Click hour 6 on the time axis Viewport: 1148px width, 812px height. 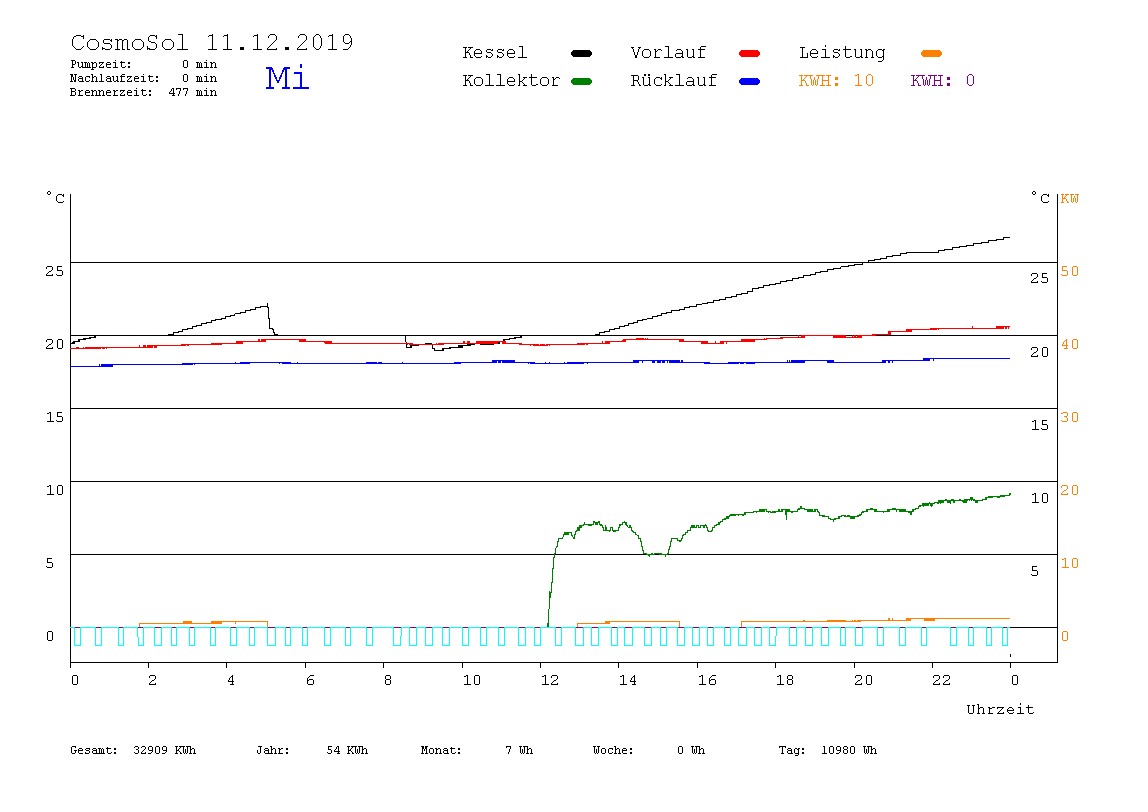(x=310, y=680)
